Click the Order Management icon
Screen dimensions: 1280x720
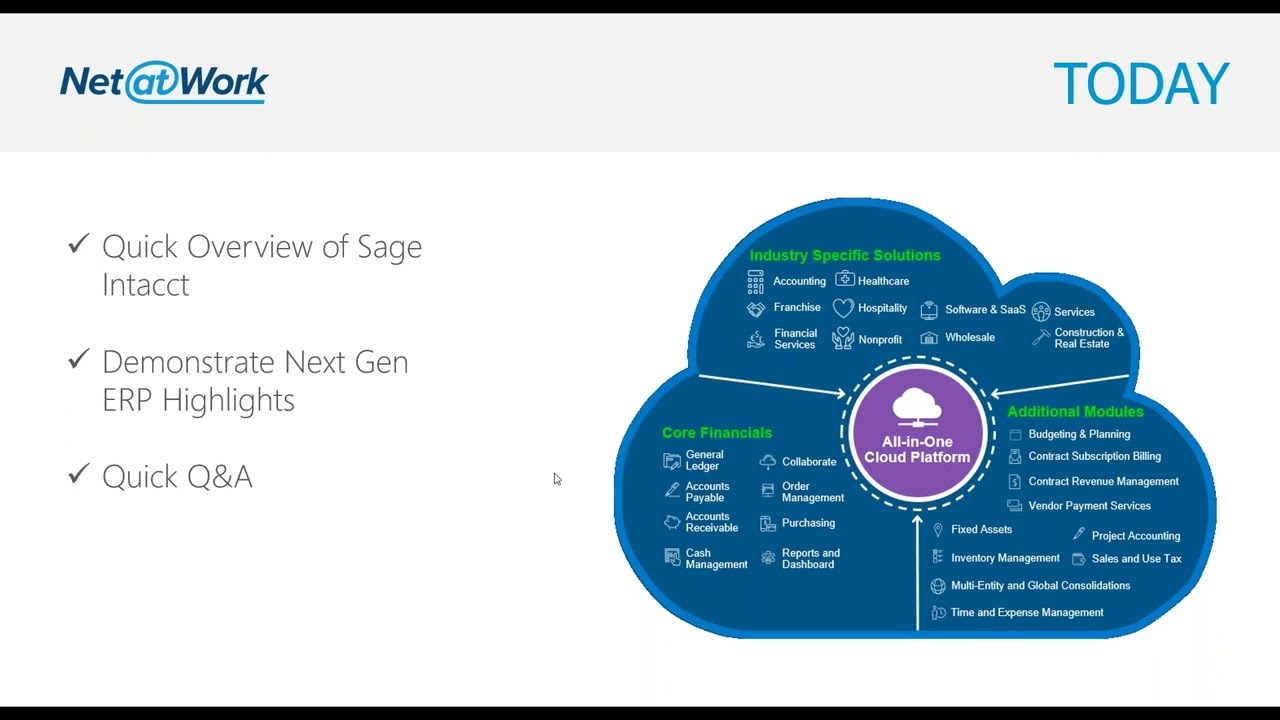pyautogui.click(x=768, y=491)
